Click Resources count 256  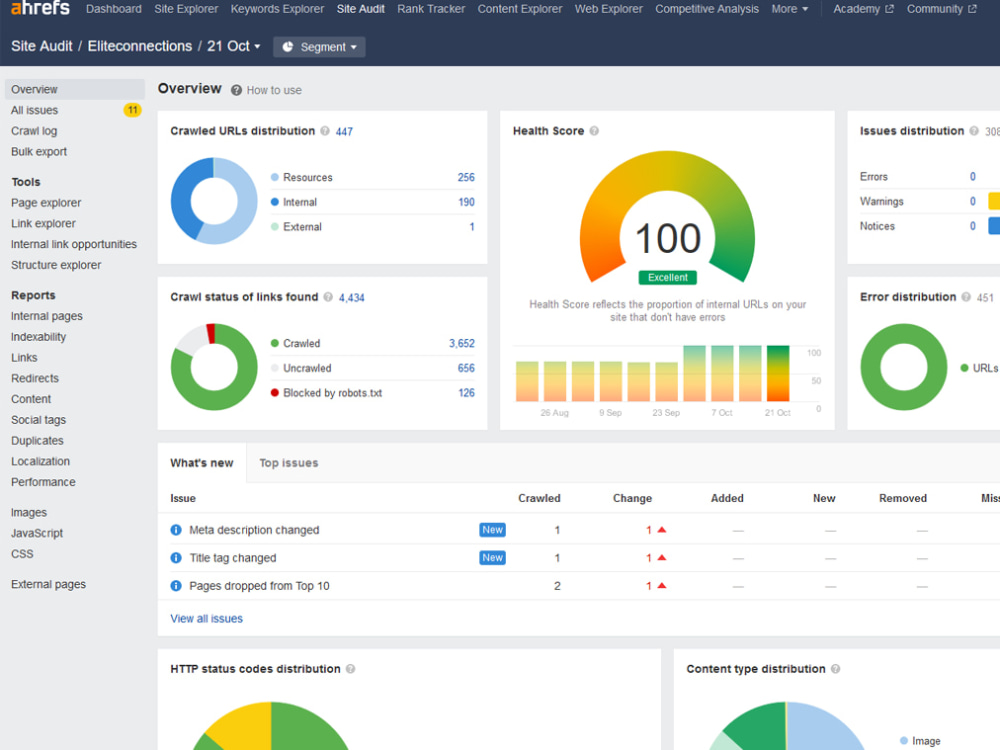[x=466, y=177]
